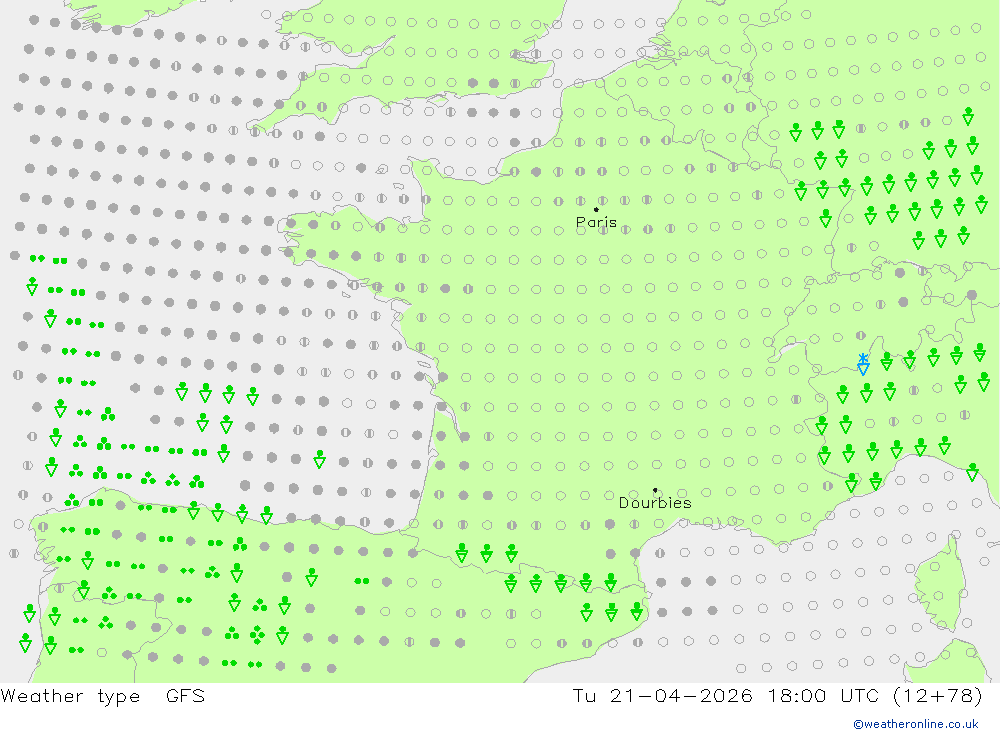1000x733 pixels.
Task: Click the blue snow symbol near the Alps
Action: point(863,364)
